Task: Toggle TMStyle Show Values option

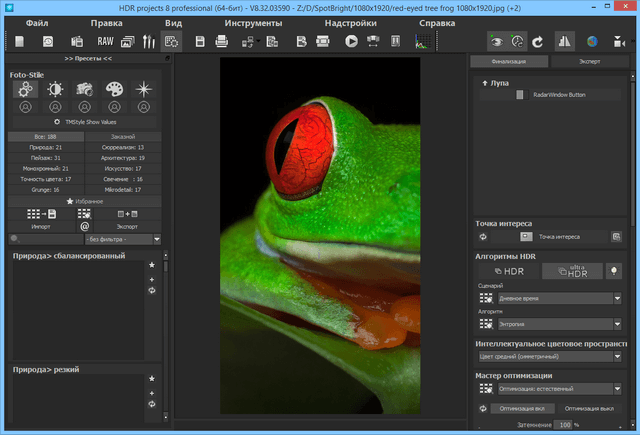Action: (x=55, y=121)
